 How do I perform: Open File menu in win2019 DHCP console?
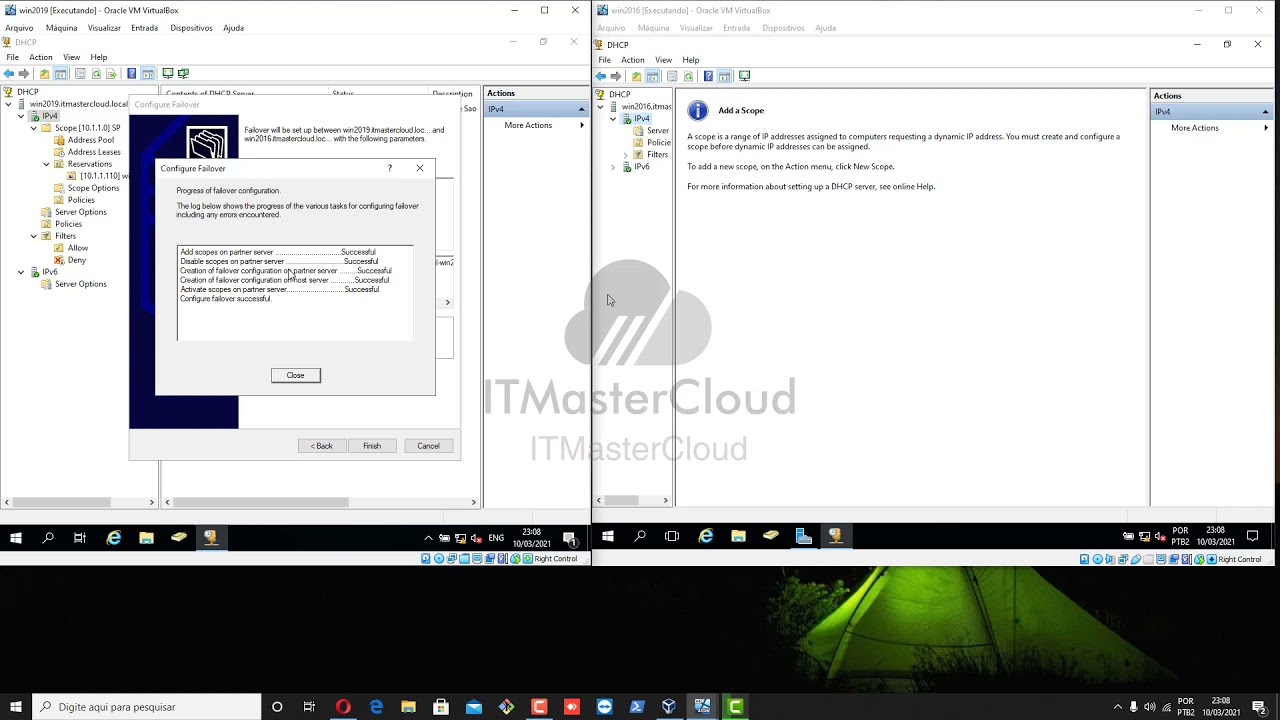click(x=13, y=57)
